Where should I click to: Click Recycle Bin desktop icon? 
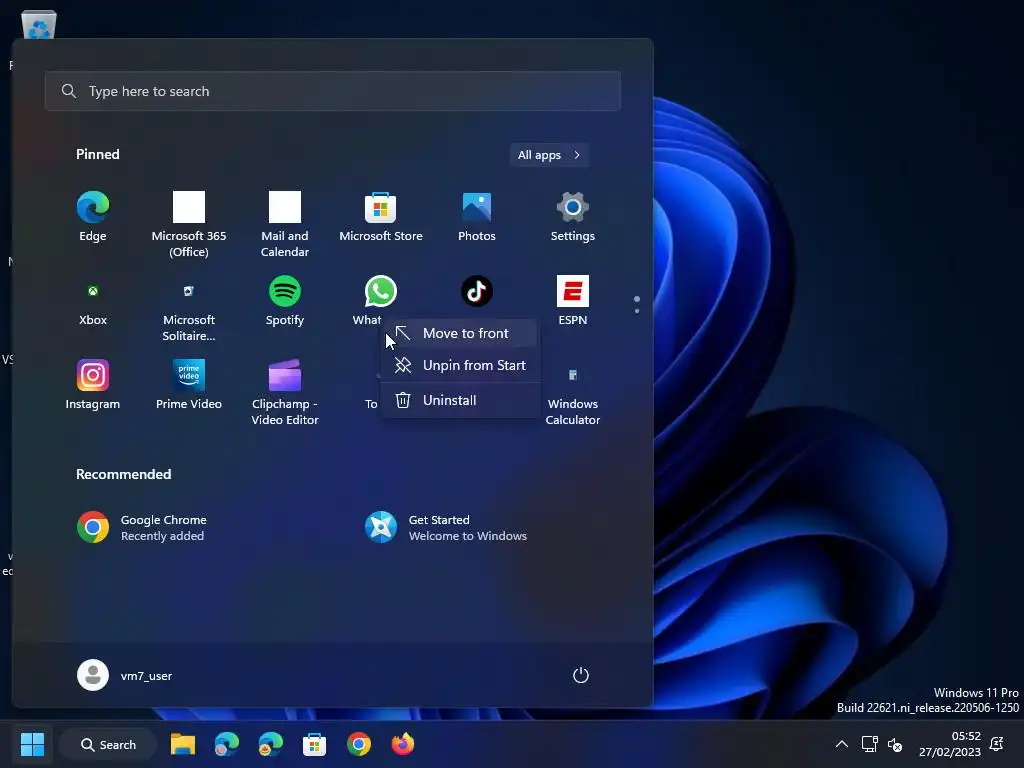pyautogui.click(x=39, y=26)
